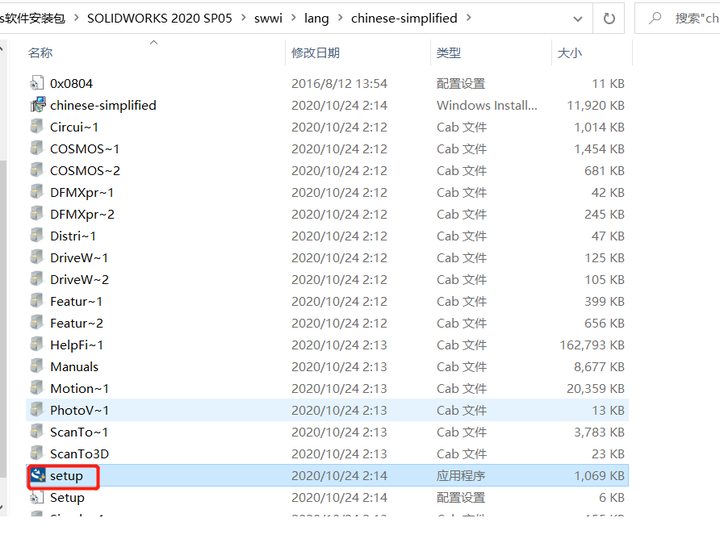Select the COSMOS~1 cab file icon
The image size is (720, 539).
click(x=37, y=148)
